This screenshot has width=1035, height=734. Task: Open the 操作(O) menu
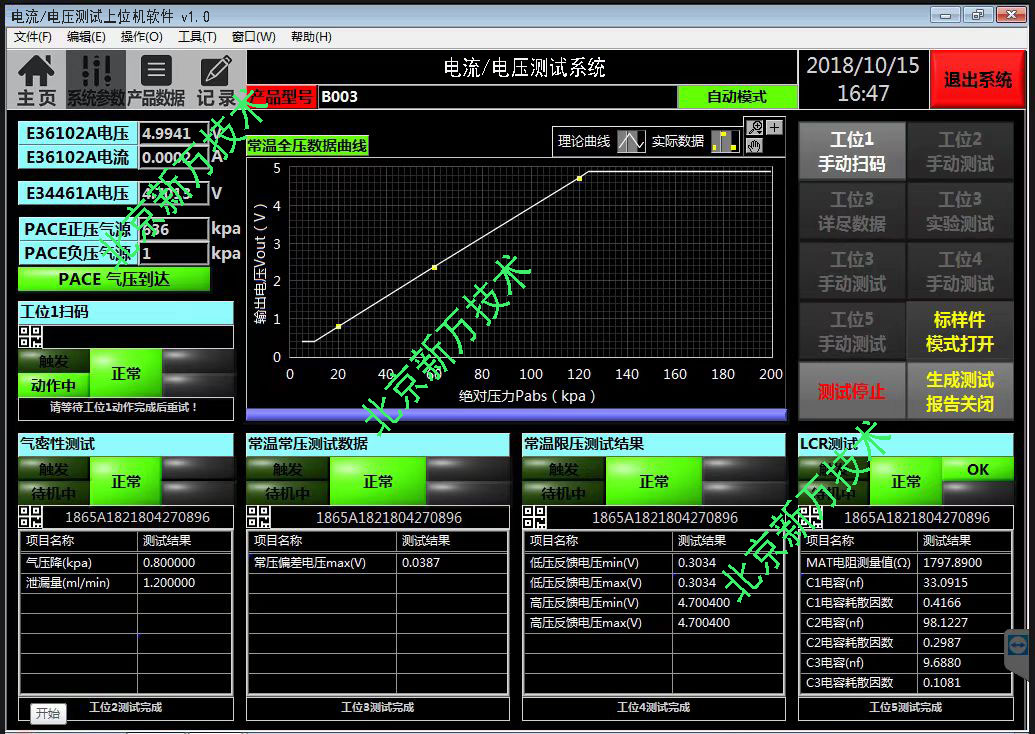pos(142,37)
